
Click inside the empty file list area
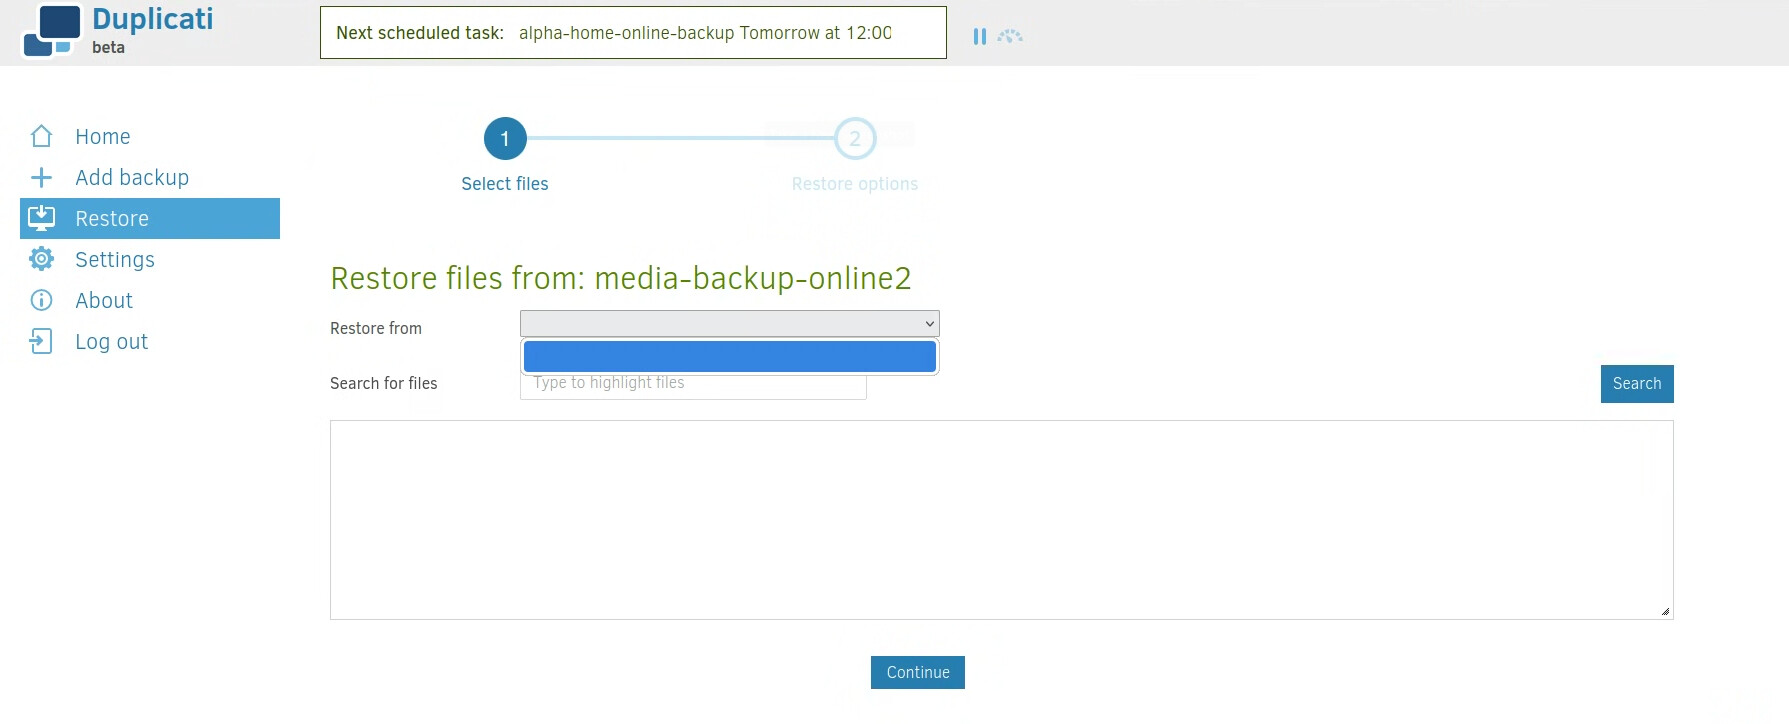1001,520
